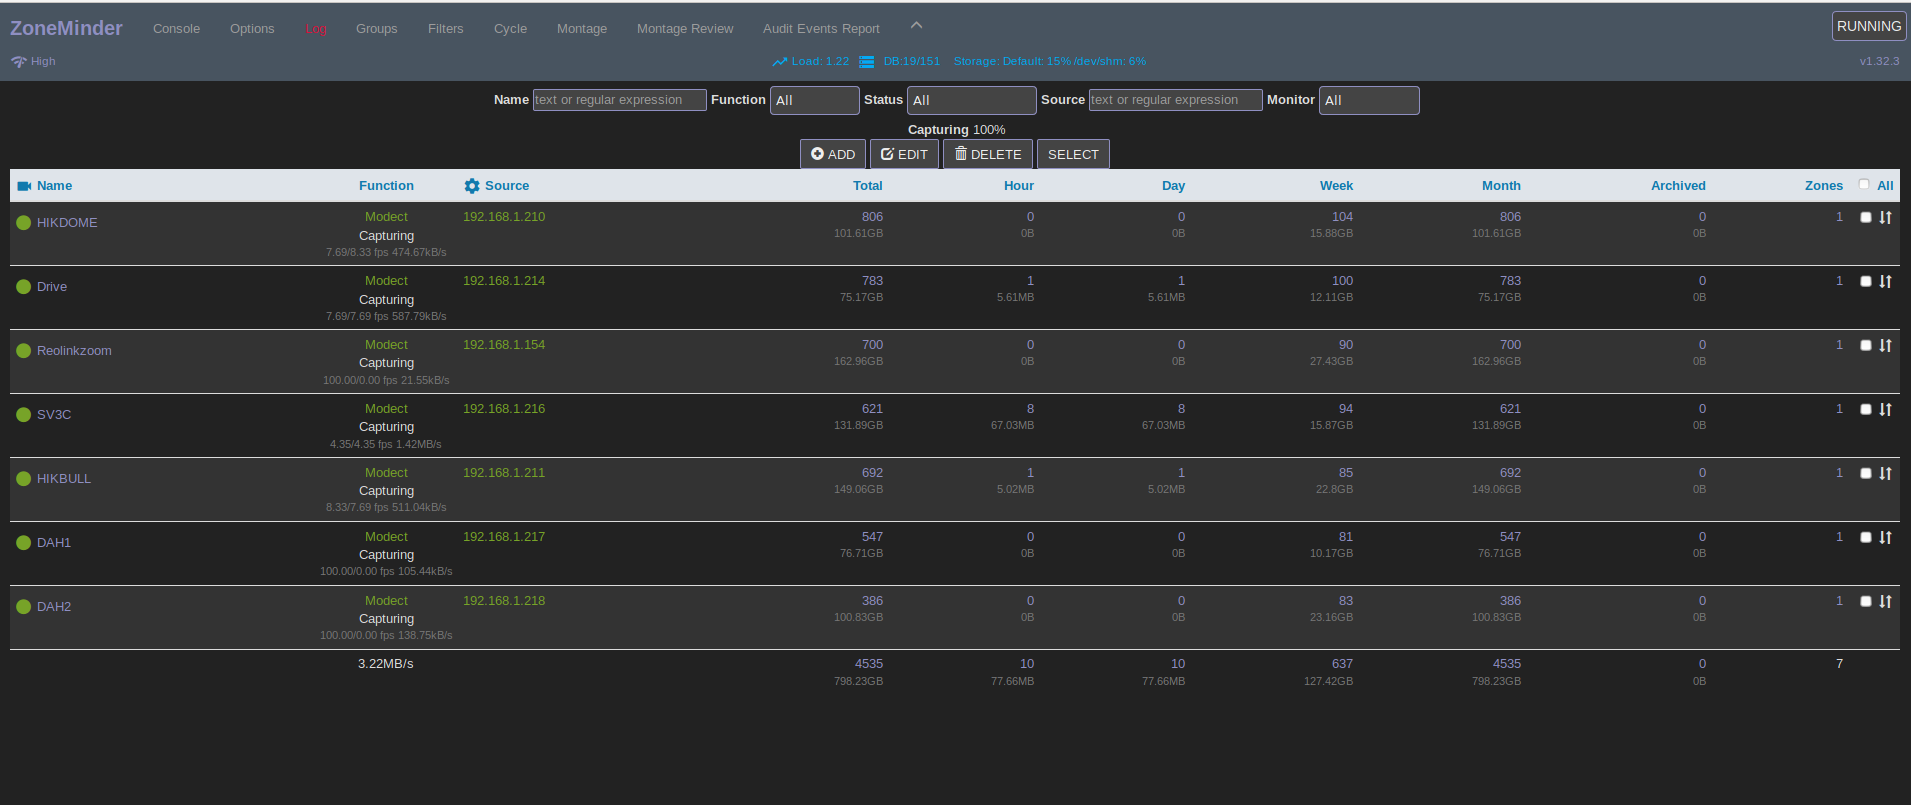Collapse the header with the up chevron
Viewport: 1911px width, 805px height.
pos(916,26)
